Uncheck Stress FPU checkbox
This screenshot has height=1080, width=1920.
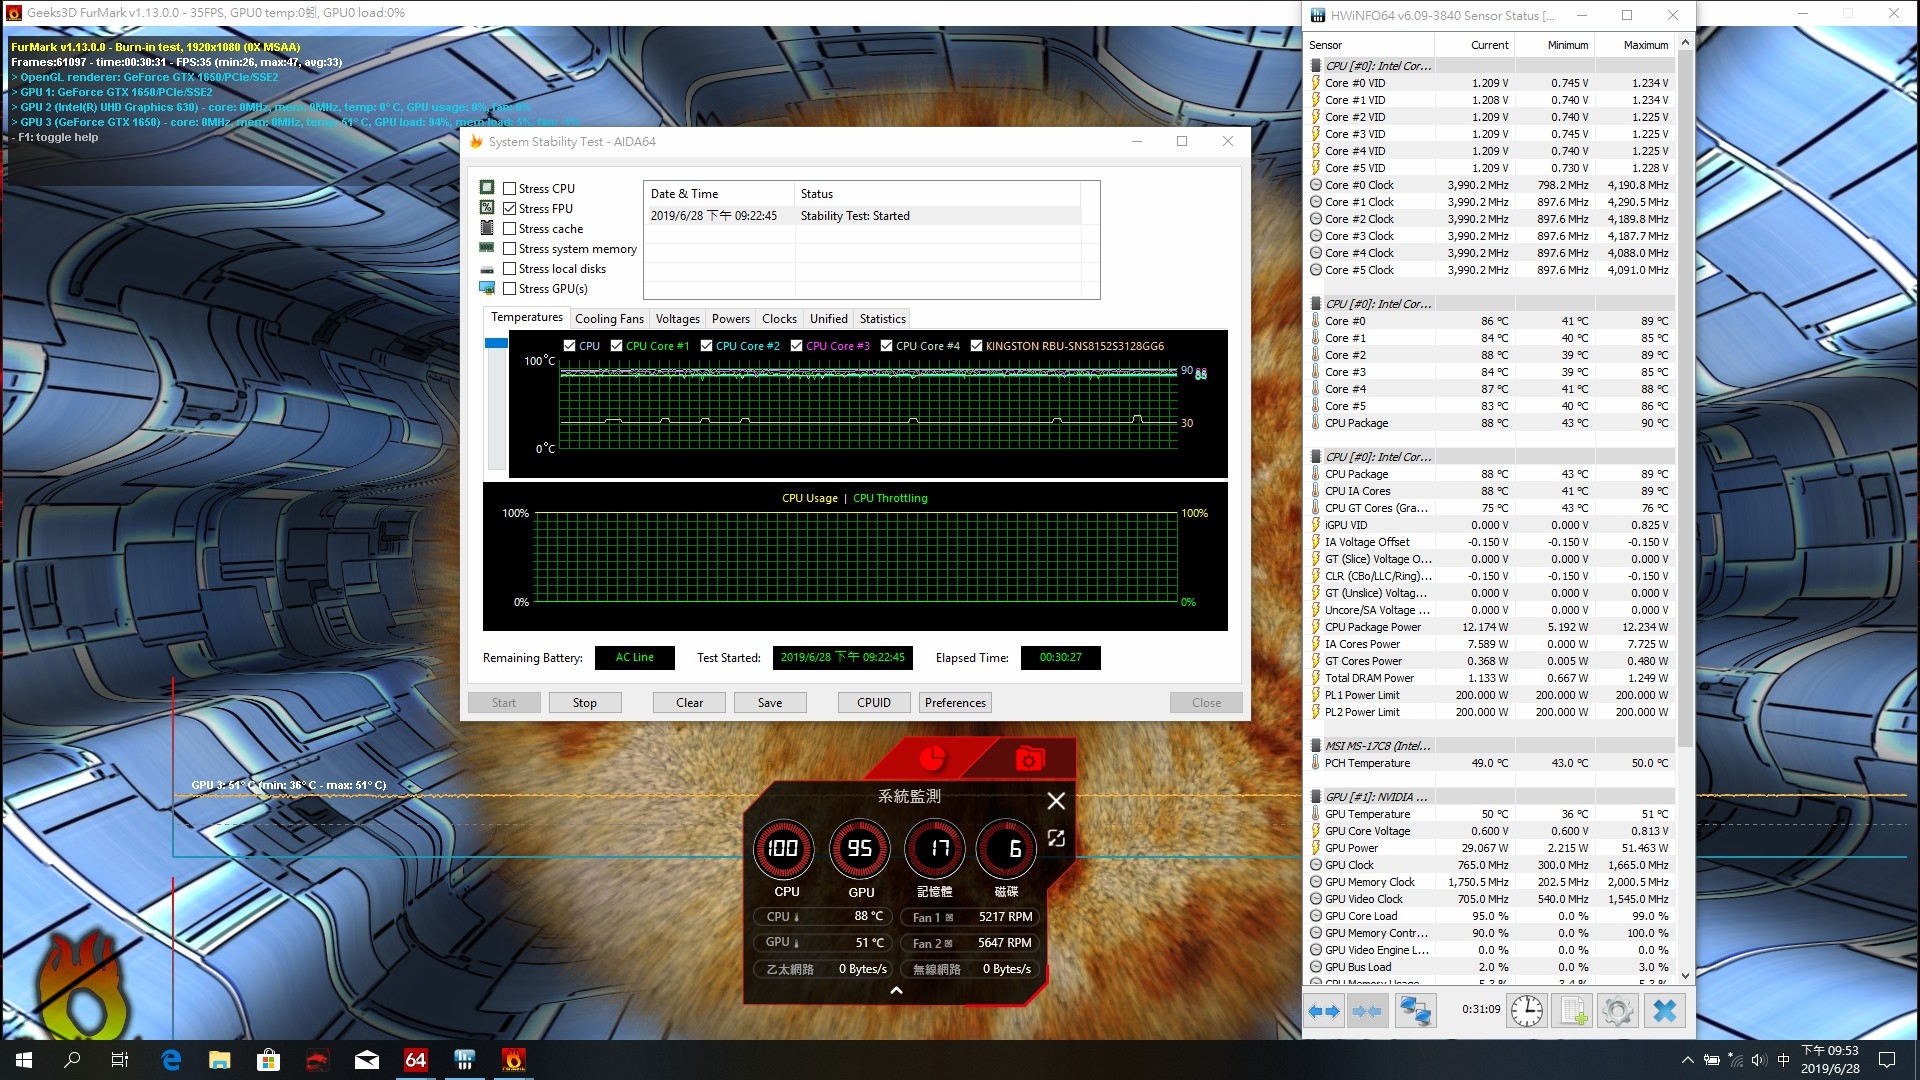click(510, 208)
